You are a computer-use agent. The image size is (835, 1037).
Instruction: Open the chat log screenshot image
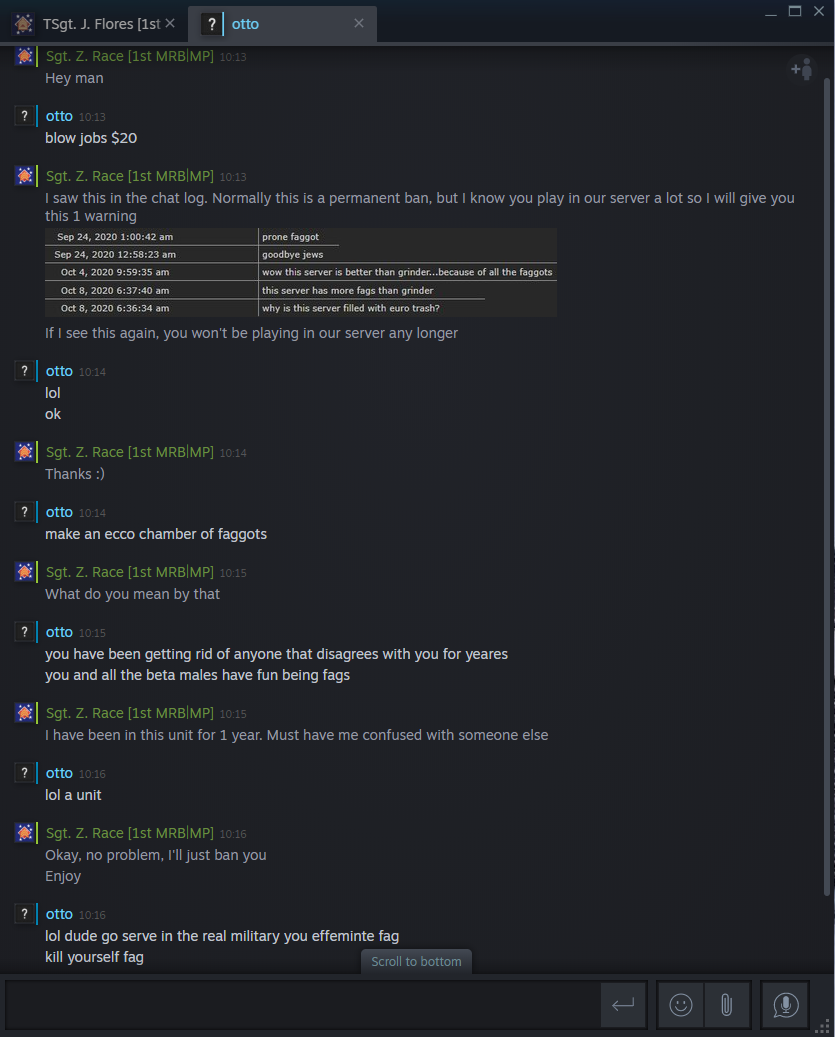pos(301,272)
